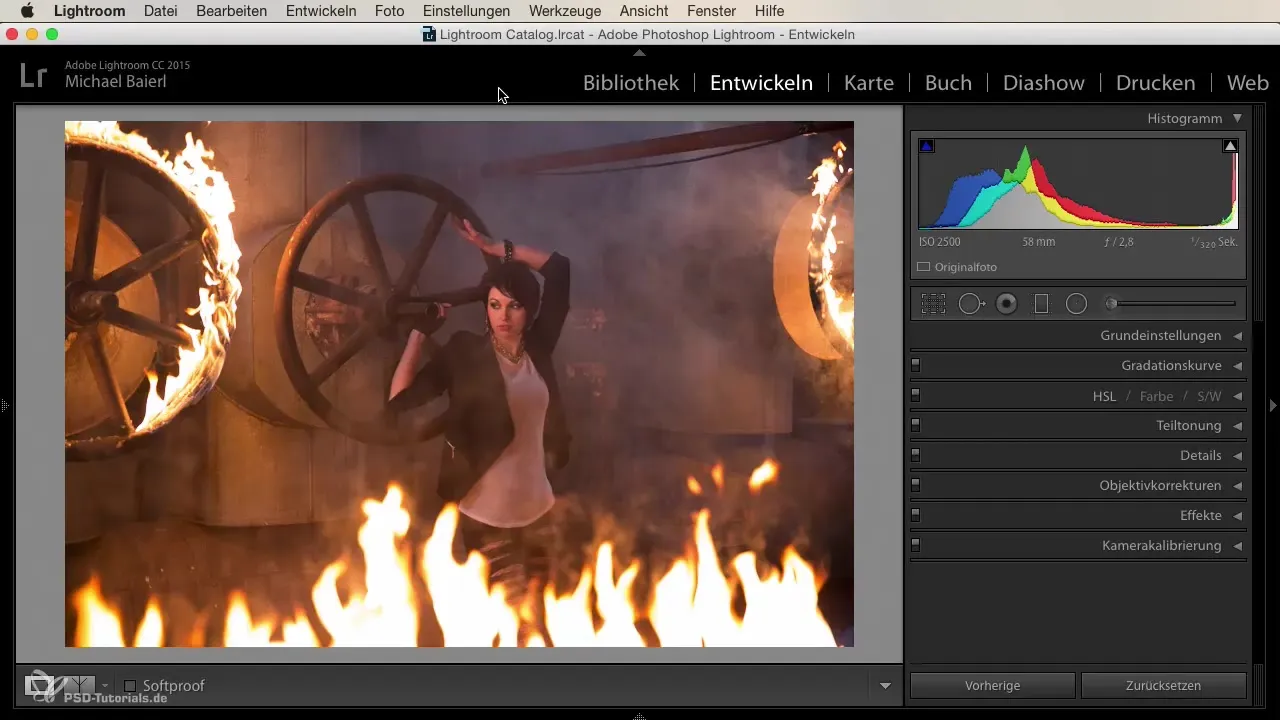Screen dimensions: 1280x720
Task: Hide the top module picker panel arrow
Action: point(640,52)
